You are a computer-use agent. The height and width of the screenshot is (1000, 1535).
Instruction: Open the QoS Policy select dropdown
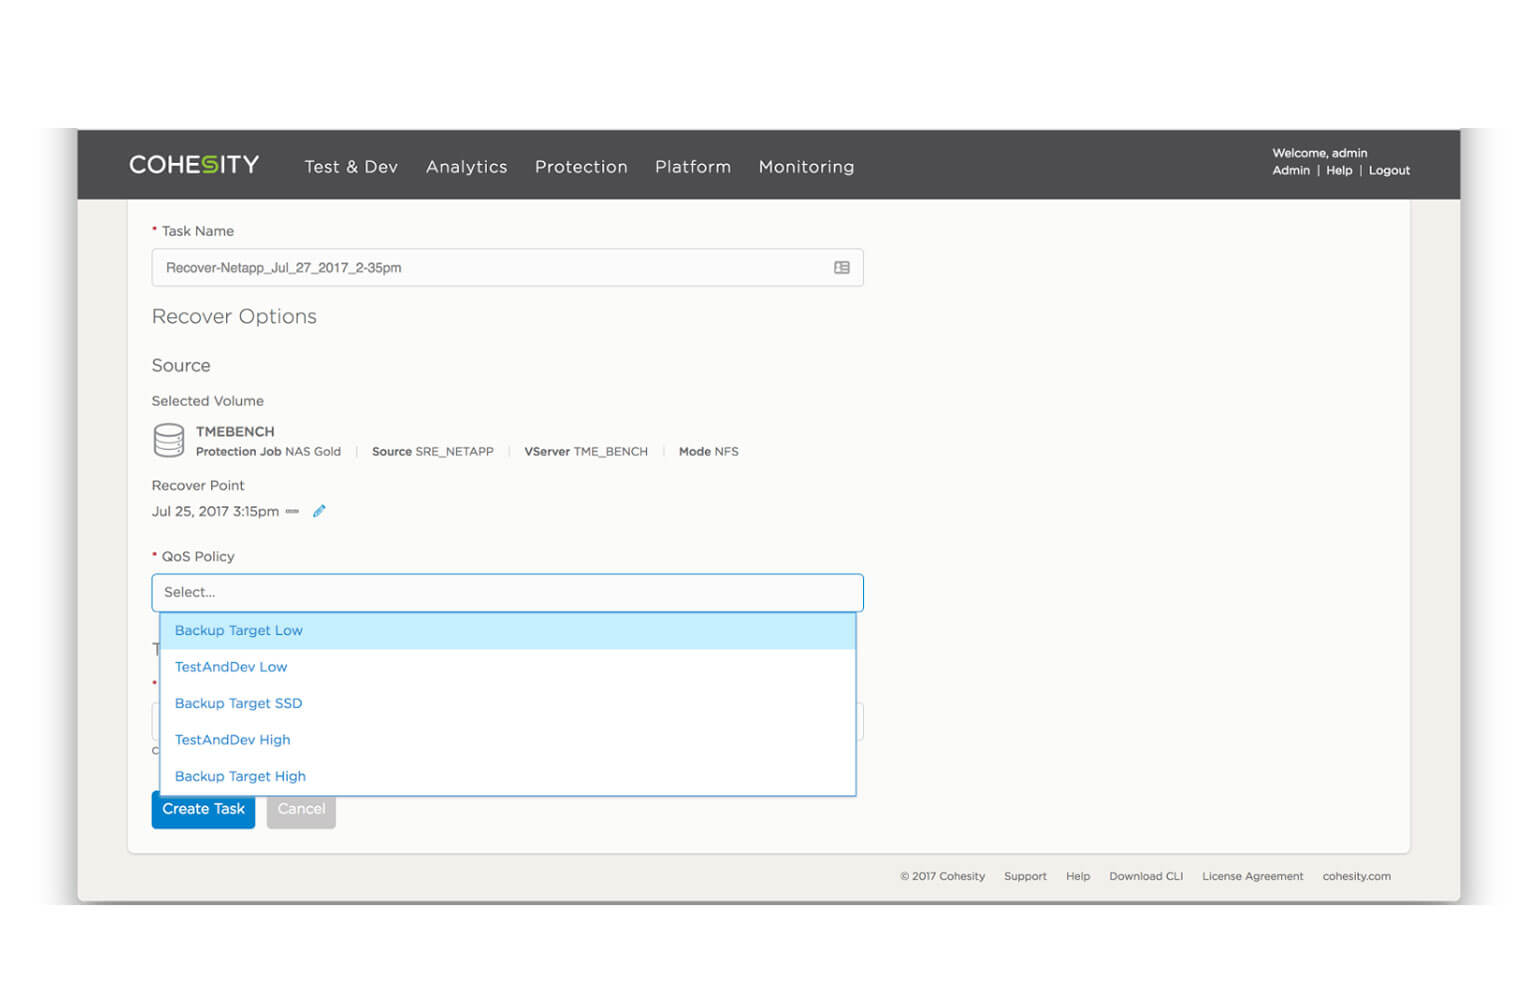click(507, 592)
